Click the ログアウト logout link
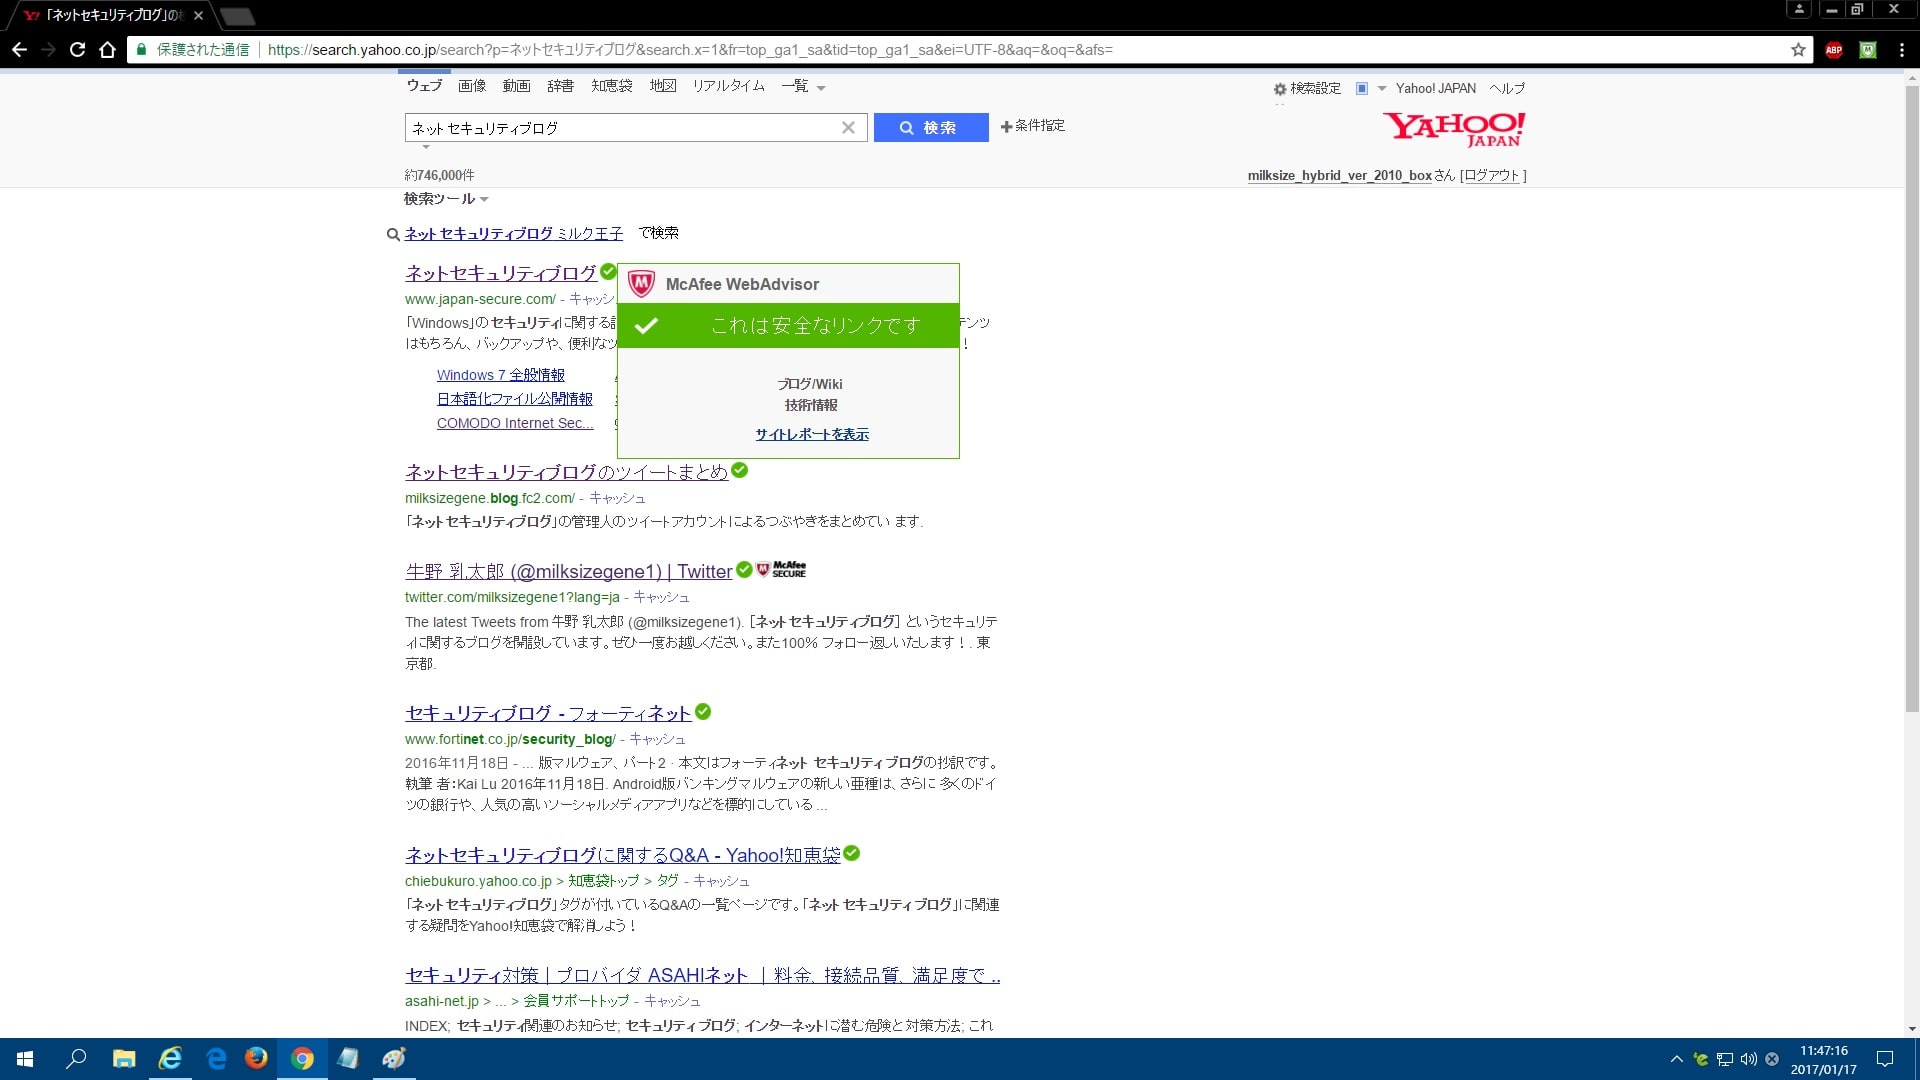1920x1080 pixels. tap(1490, 175)
